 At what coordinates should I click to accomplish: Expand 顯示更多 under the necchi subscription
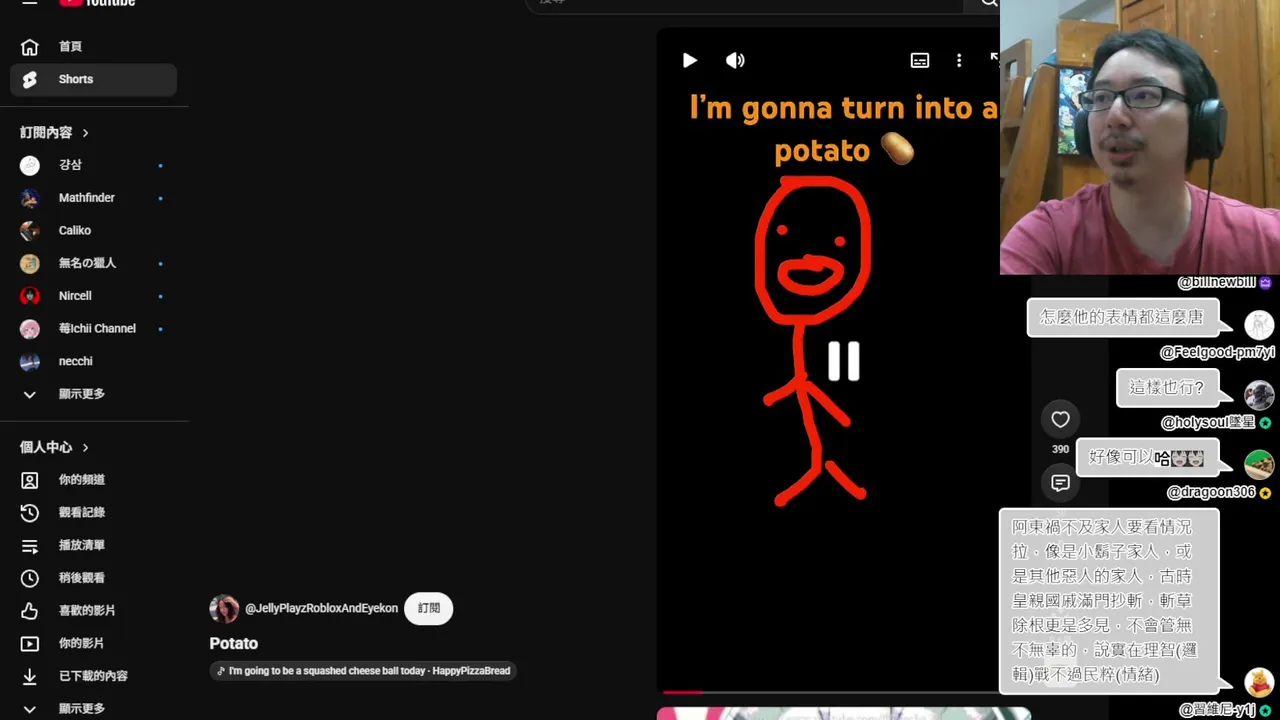pyautogui.click(x=93, y=394)
